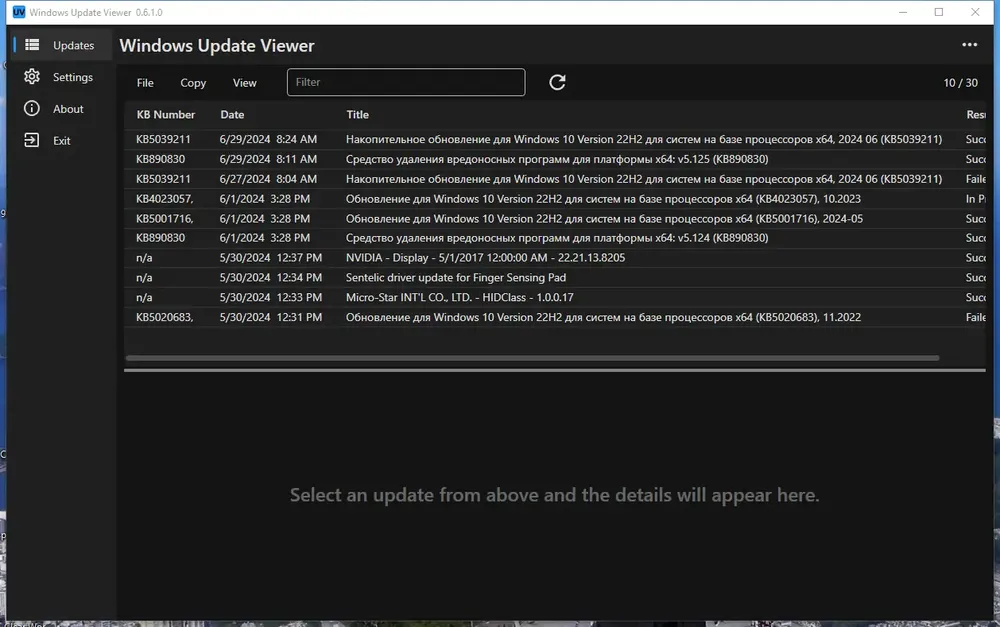Open the Updates list icon in sidebar
The width and height of the screenshot is (1000, 627).
tap(32, 45)
